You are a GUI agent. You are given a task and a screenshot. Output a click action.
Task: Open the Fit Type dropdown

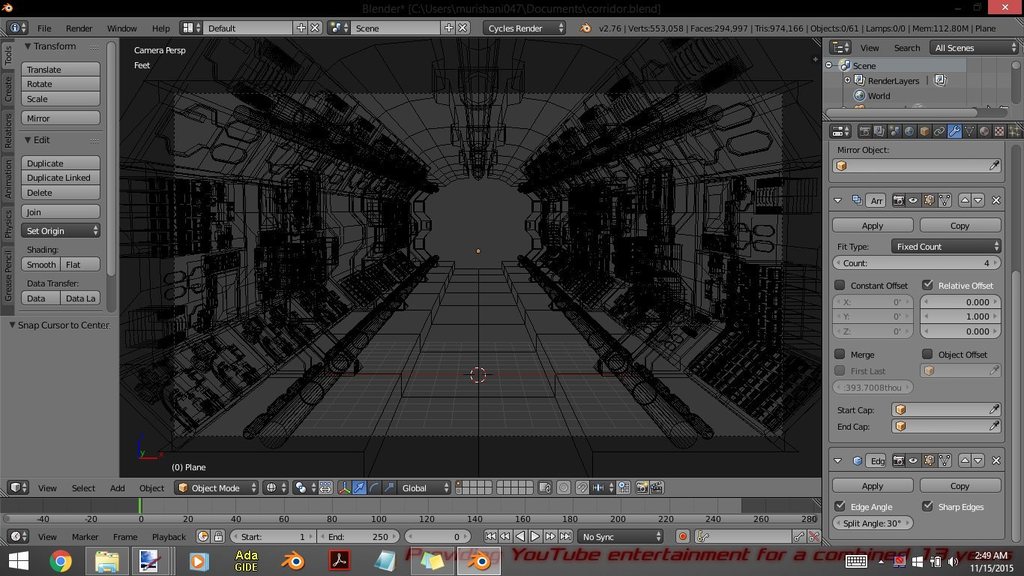(946, 246)
